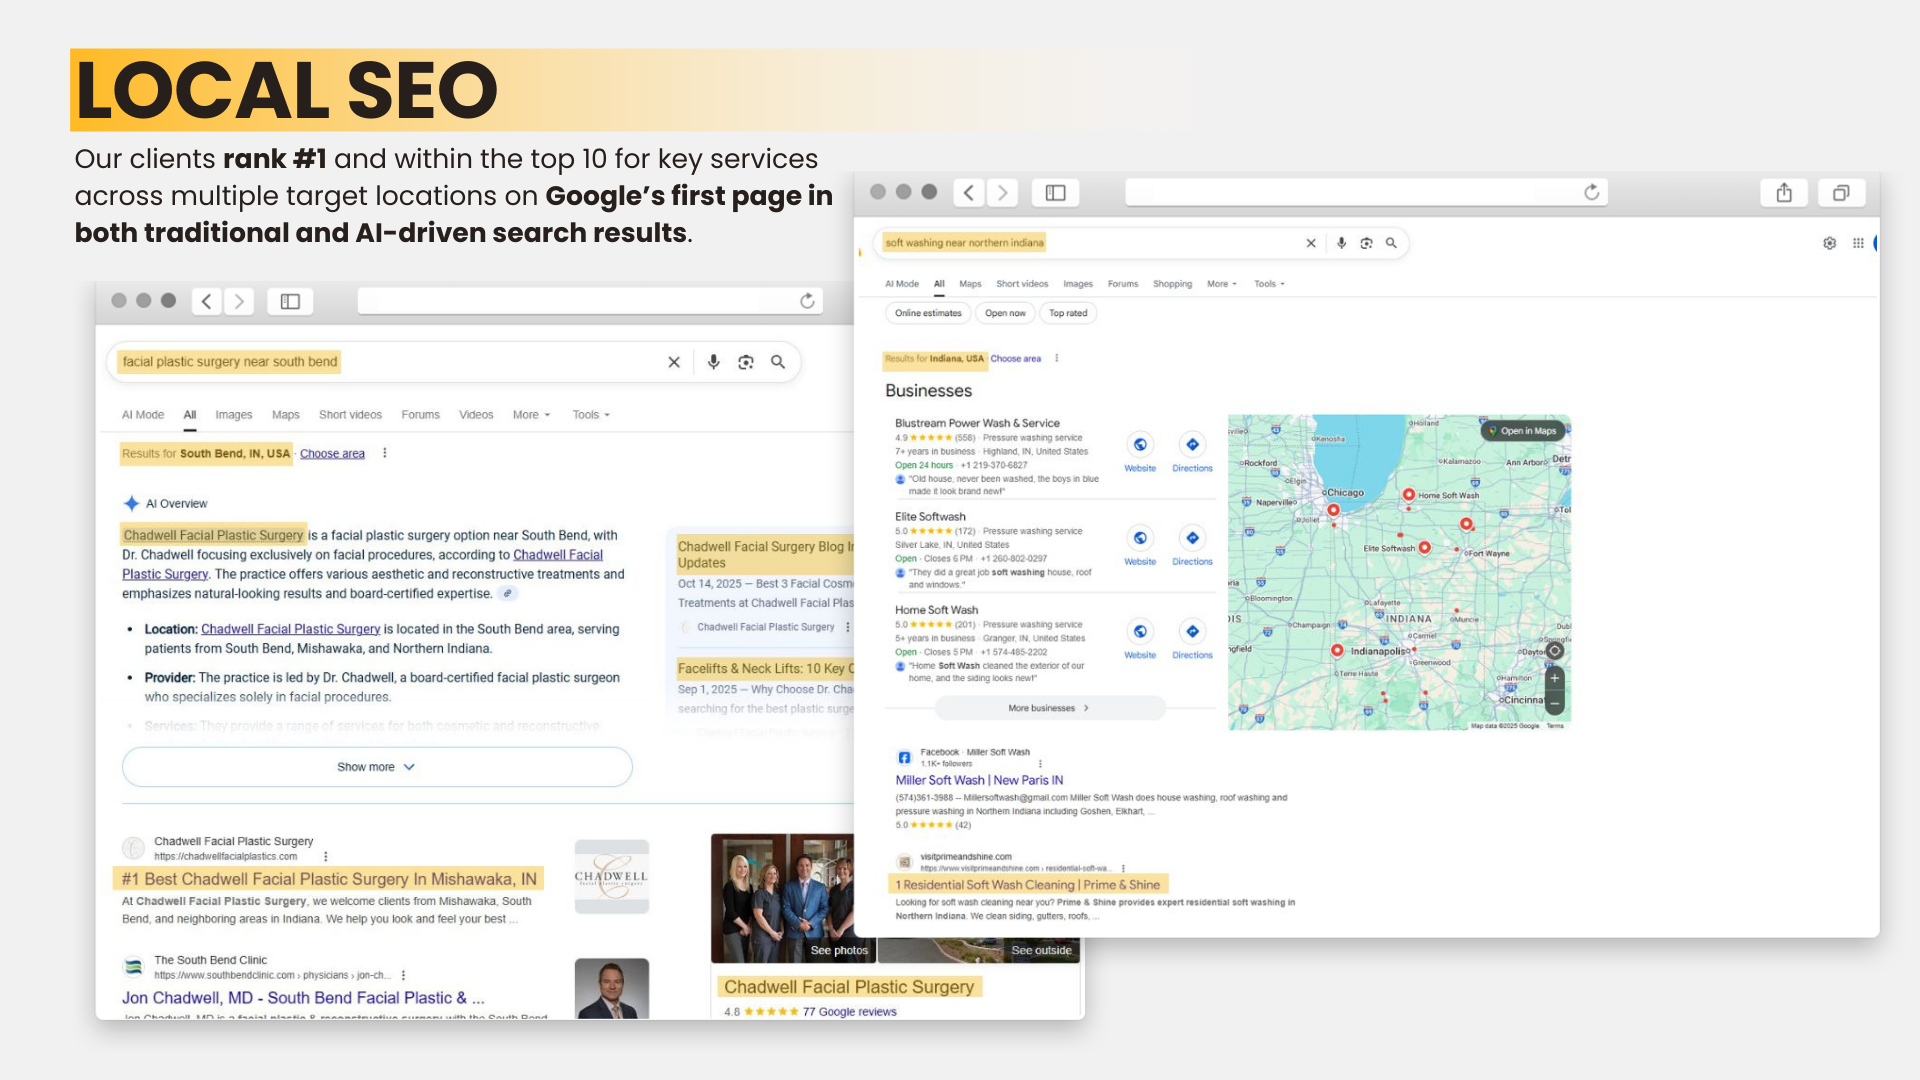The height and width of the screenshot is (1080, 1920).
Task: Open the More dropdown in soft washing results
Action: 1222,284
